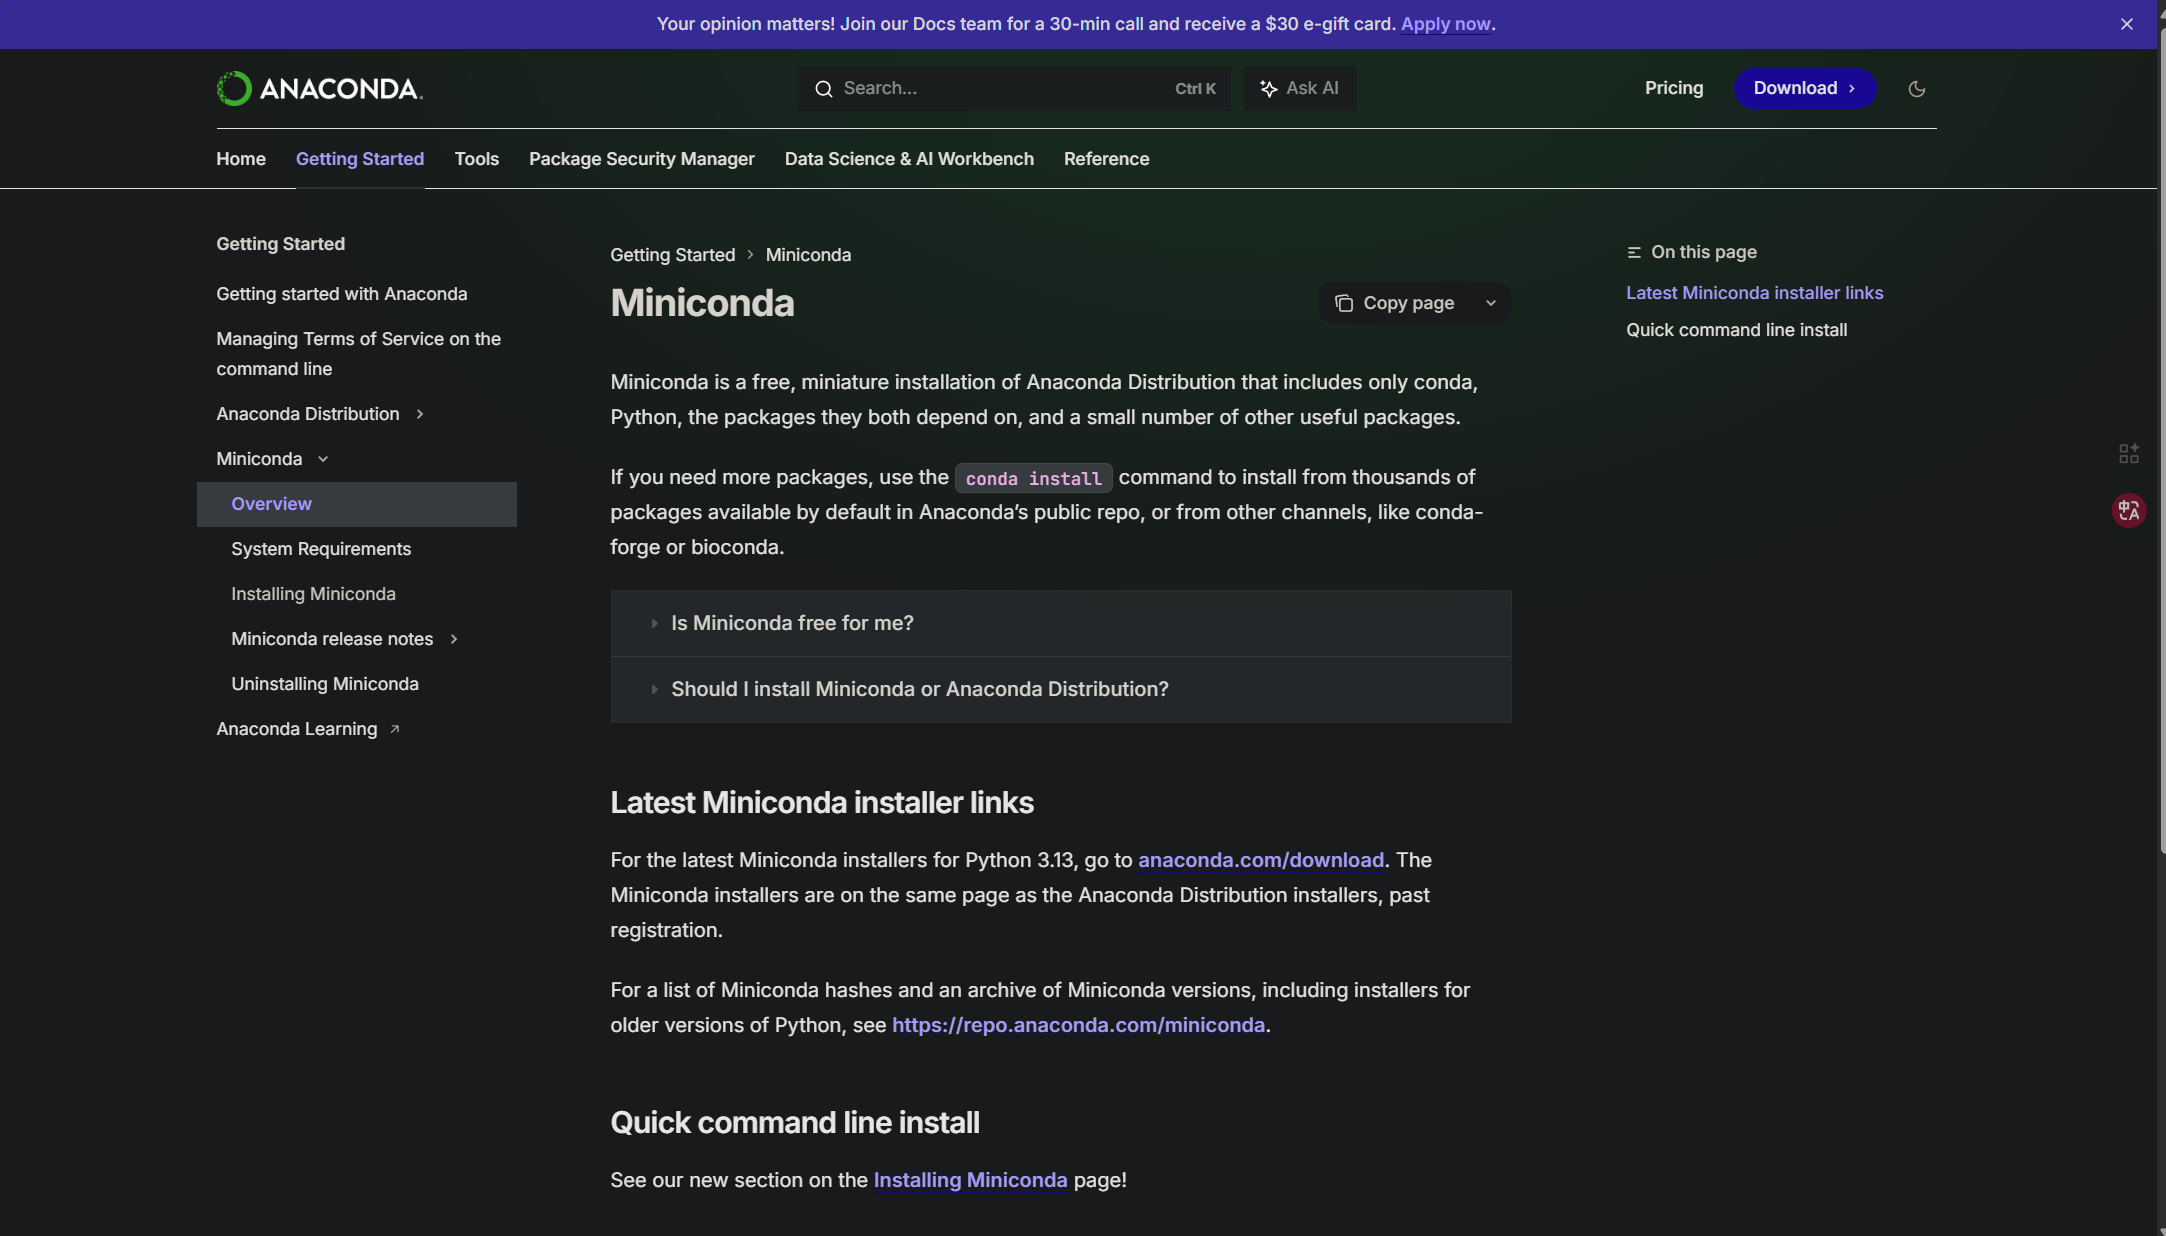2166x1236 pixels.
Task: Expand Miniconda release notes chevron
Action: [454, 639]
